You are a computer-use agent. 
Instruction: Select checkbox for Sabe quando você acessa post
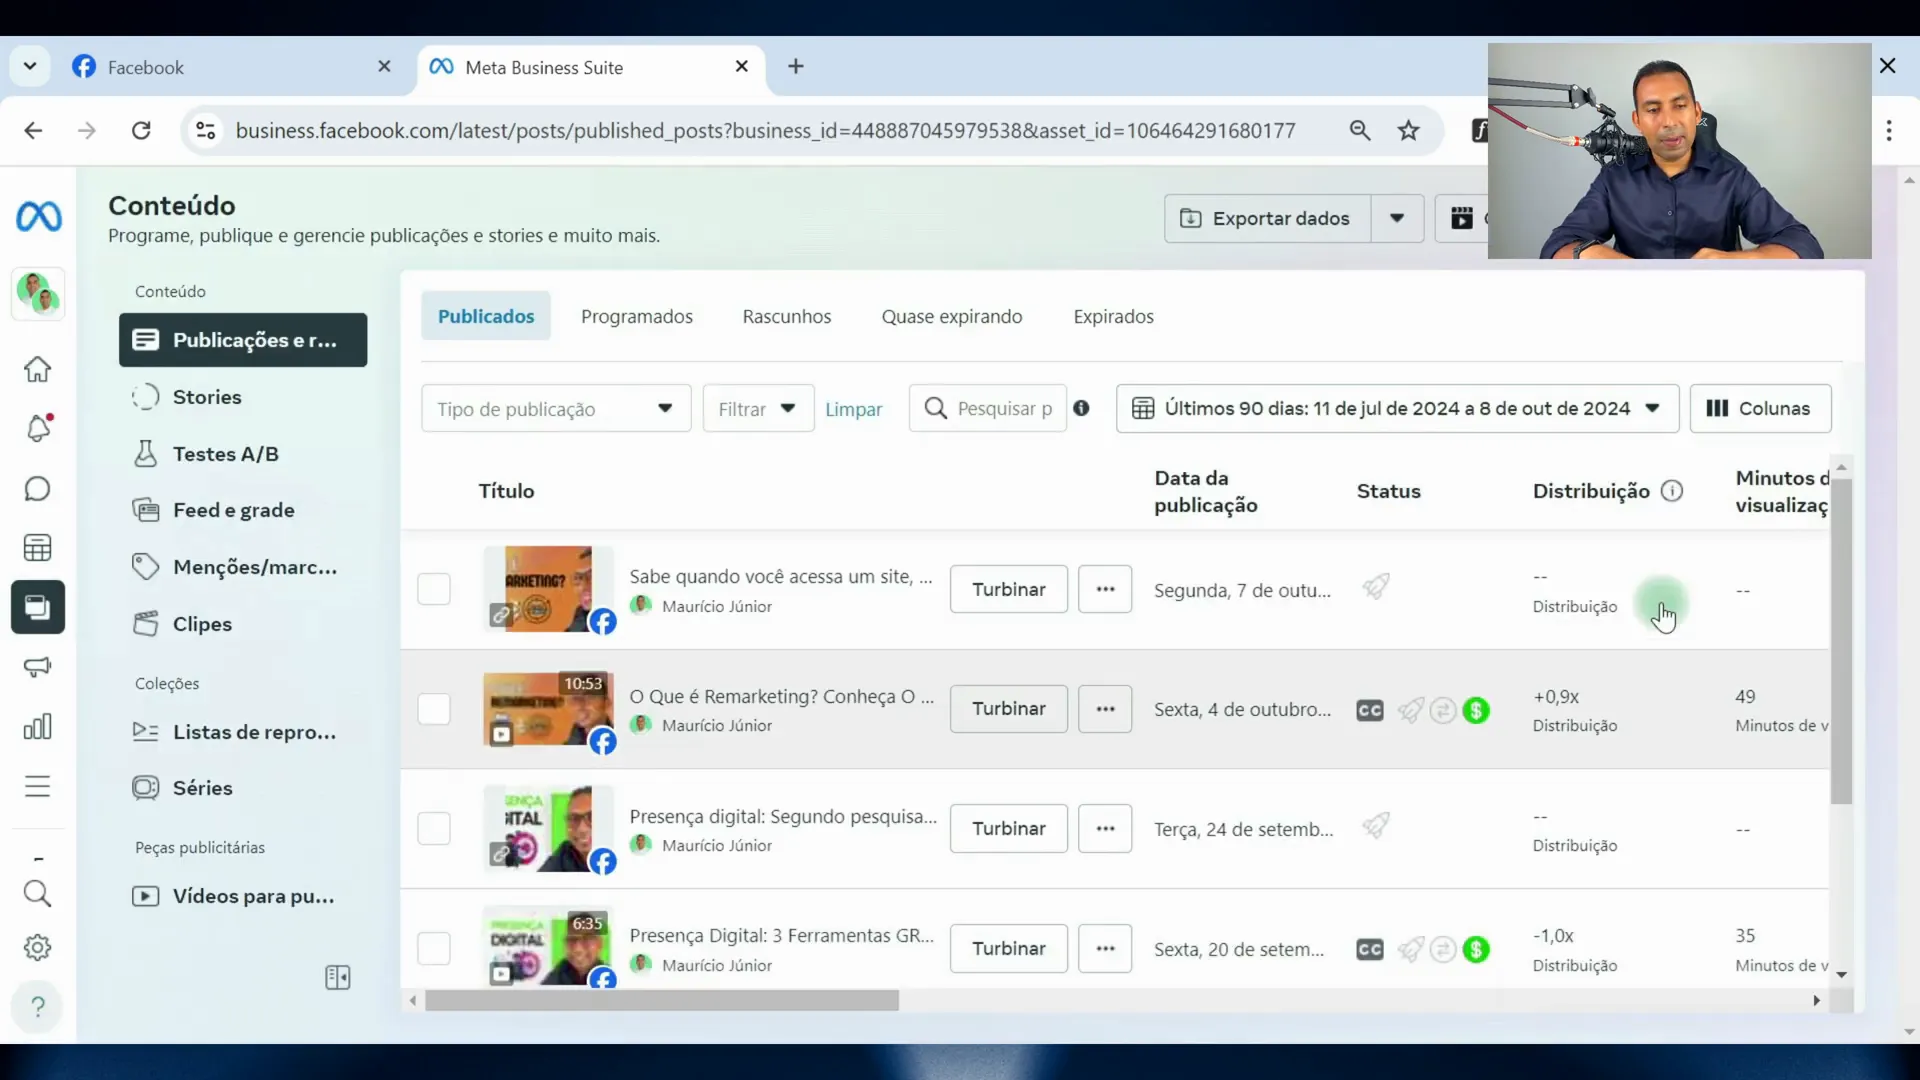[x=434, y=589]
